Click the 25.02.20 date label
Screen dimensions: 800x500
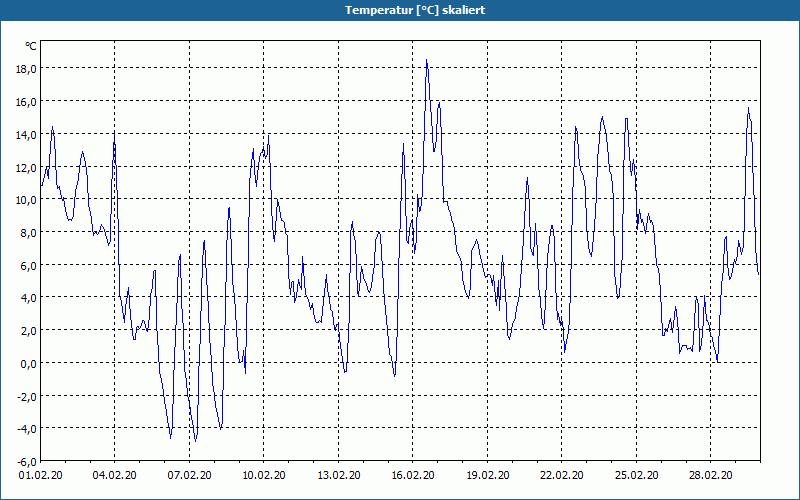click(636, 476)
